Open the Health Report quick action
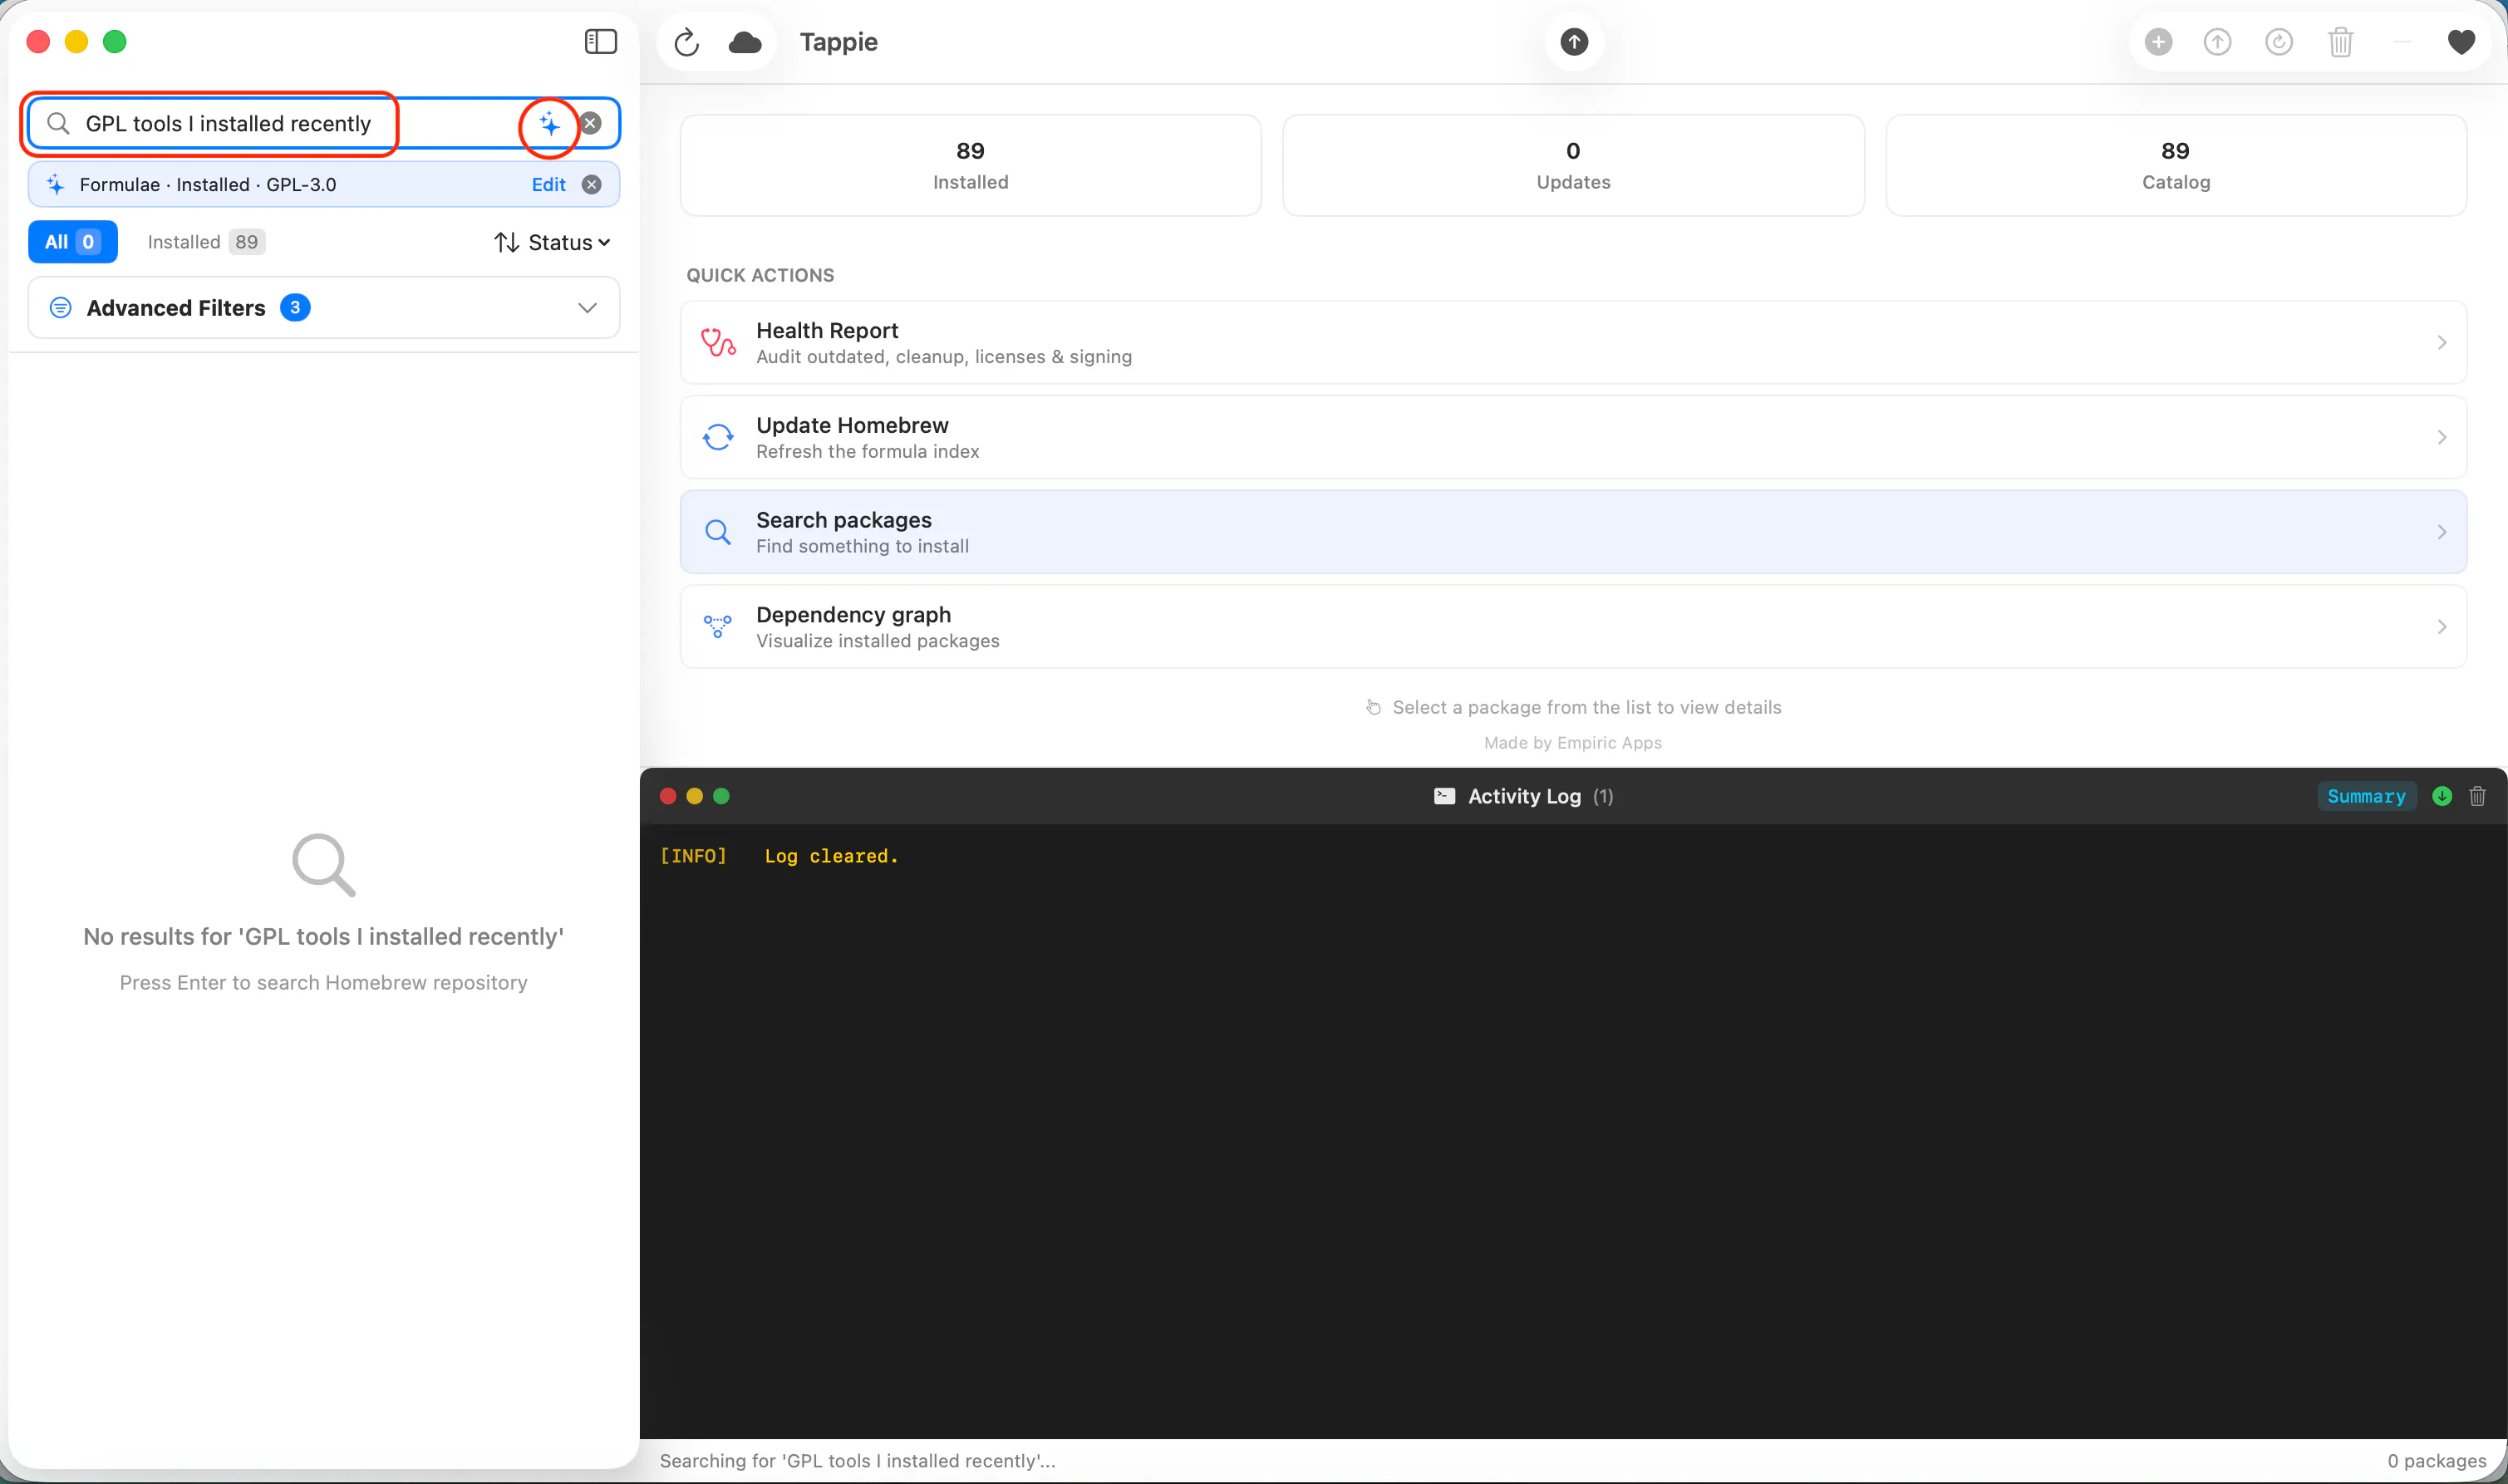 point(1573,342)
